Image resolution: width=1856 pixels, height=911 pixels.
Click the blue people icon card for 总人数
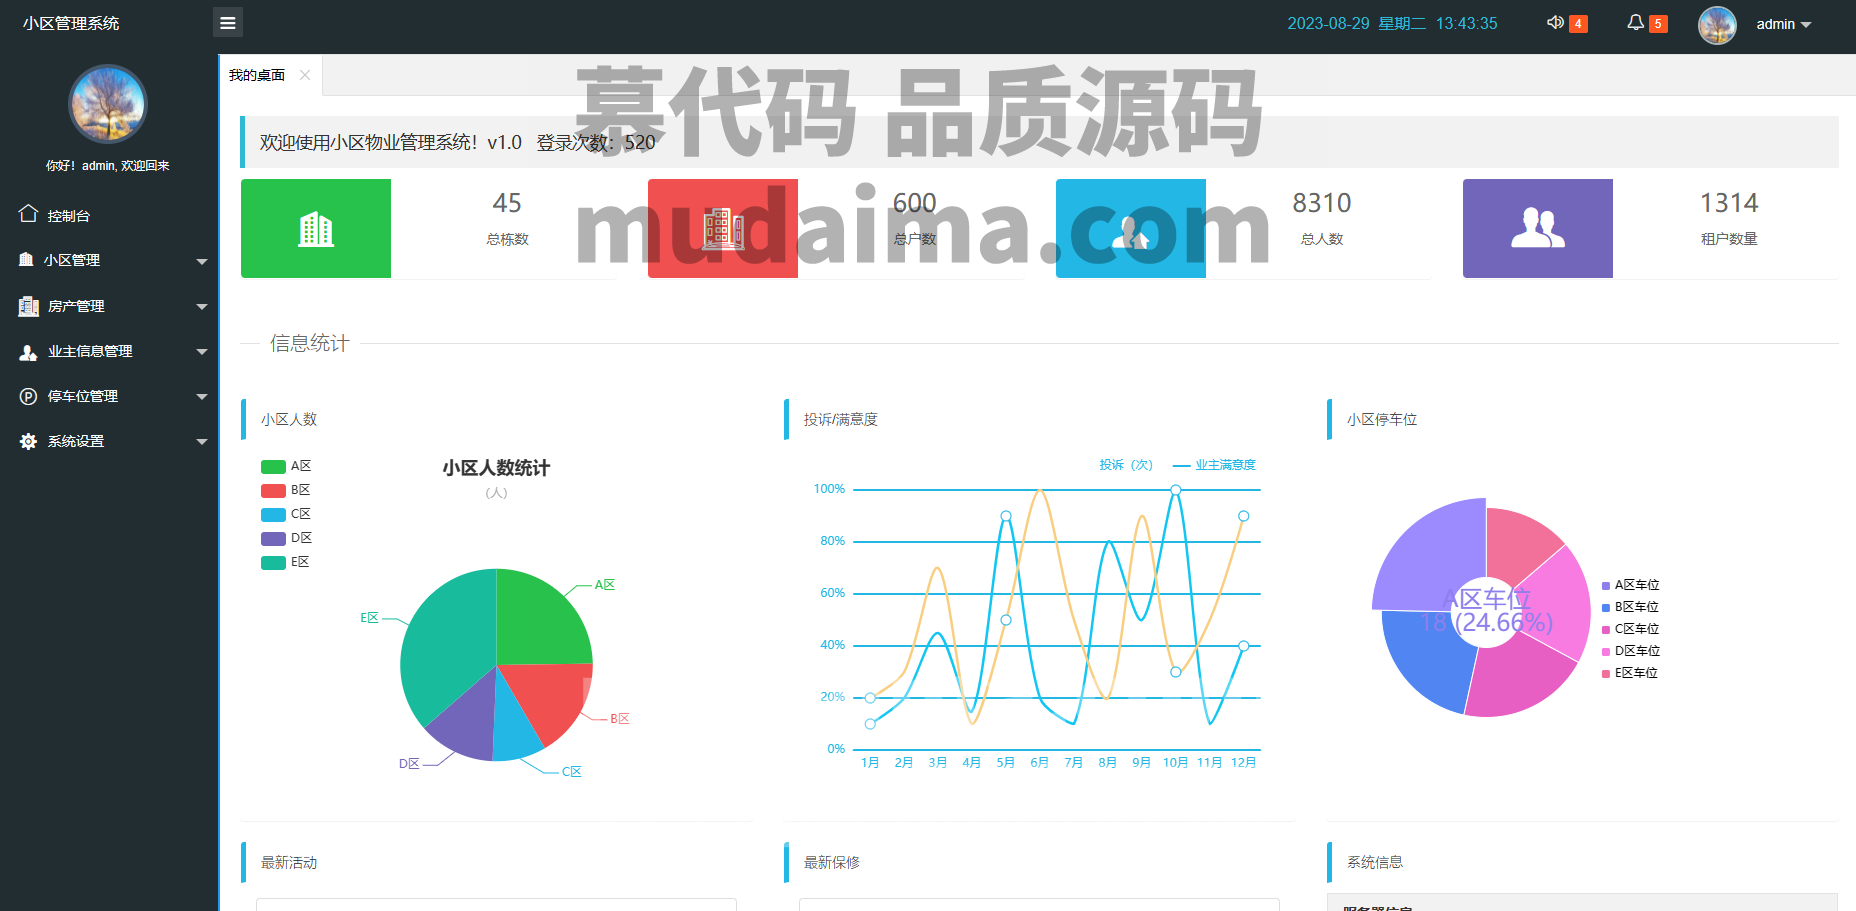[x=1131, y=228]
